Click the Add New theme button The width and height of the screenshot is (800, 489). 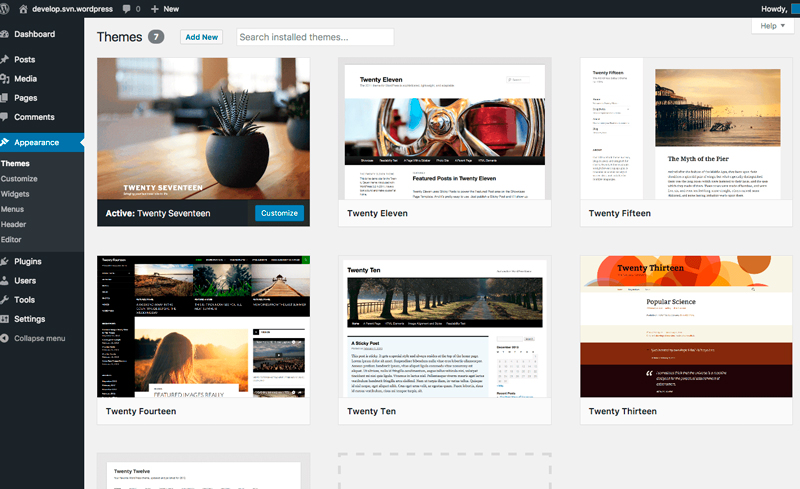[201, 37]
